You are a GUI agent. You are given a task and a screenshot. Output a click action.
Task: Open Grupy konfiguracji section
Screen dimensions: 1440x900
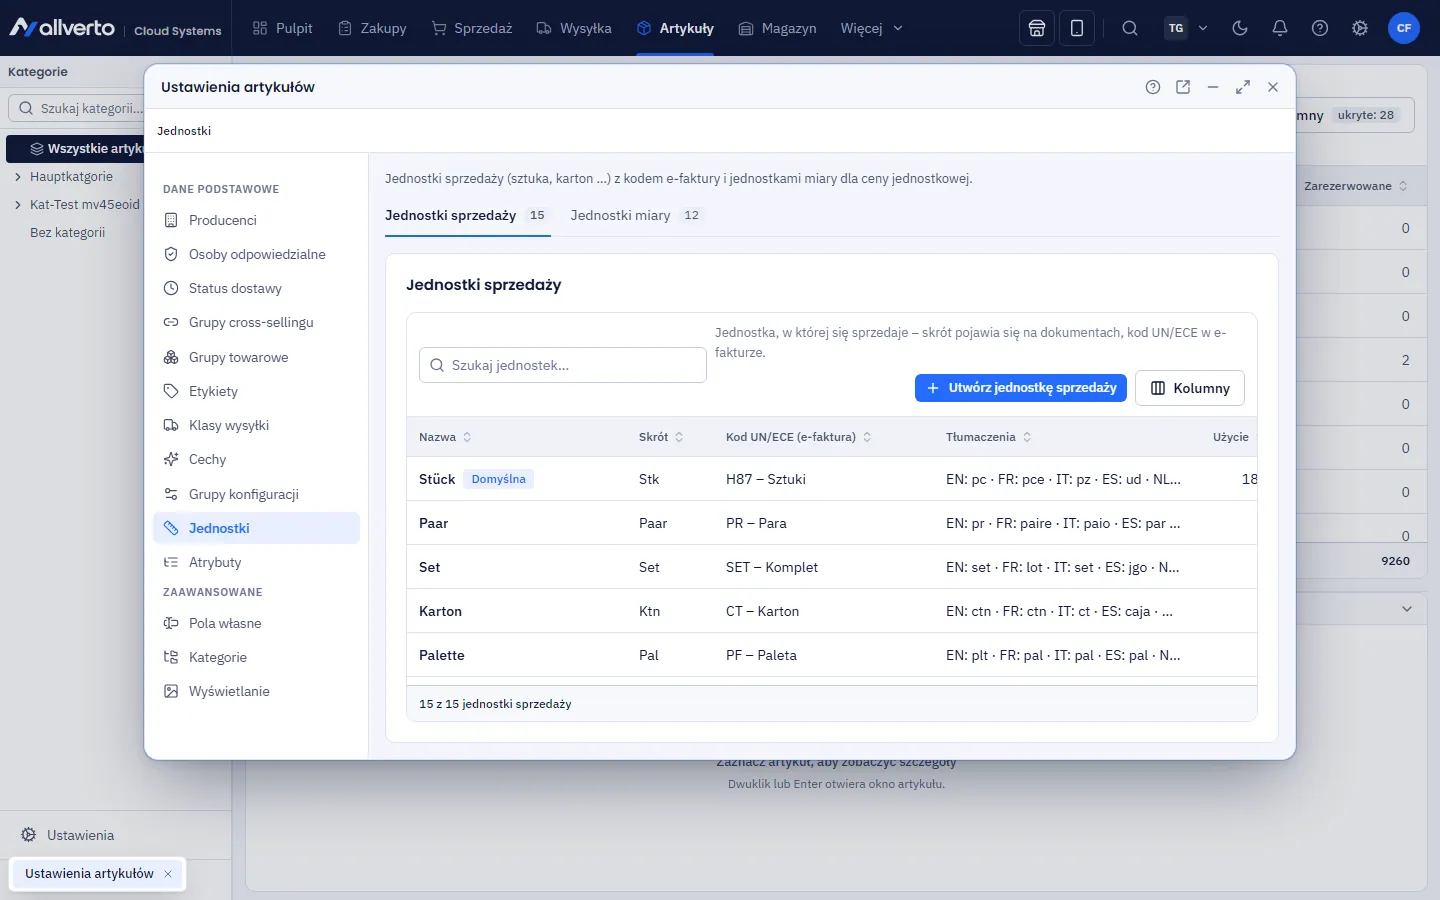pyautogui.click(x=257, y=494)
